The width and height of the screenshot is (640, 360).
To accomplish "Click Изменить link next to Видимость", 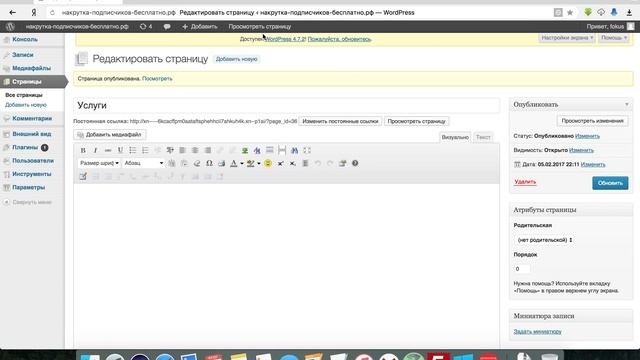I will point(581,150).
